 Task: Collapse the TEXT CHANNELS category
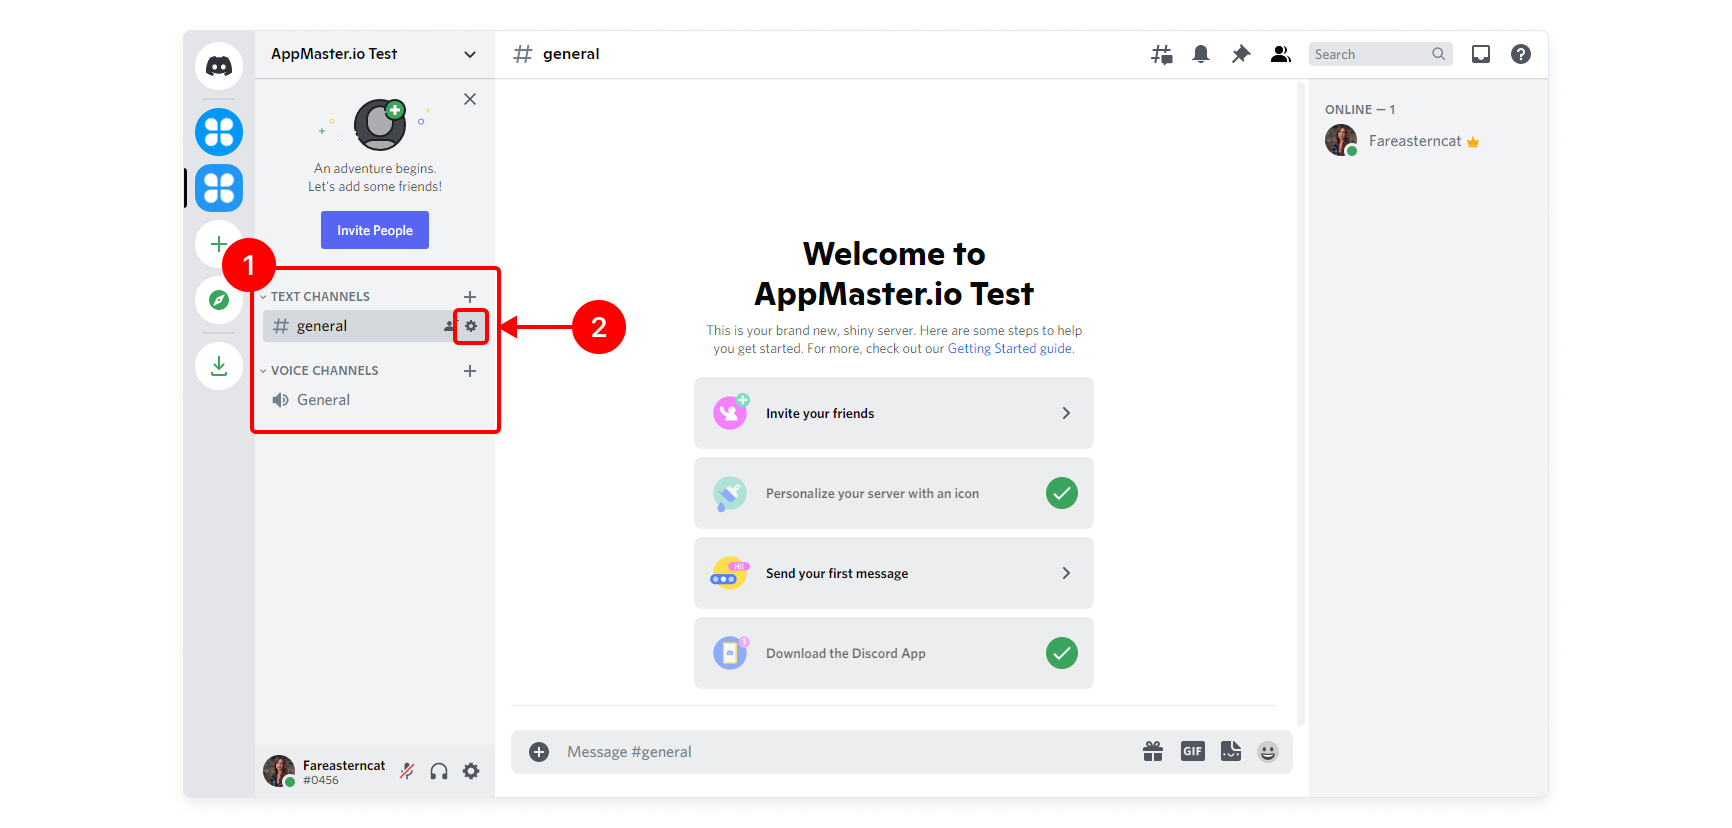[315, 296]
